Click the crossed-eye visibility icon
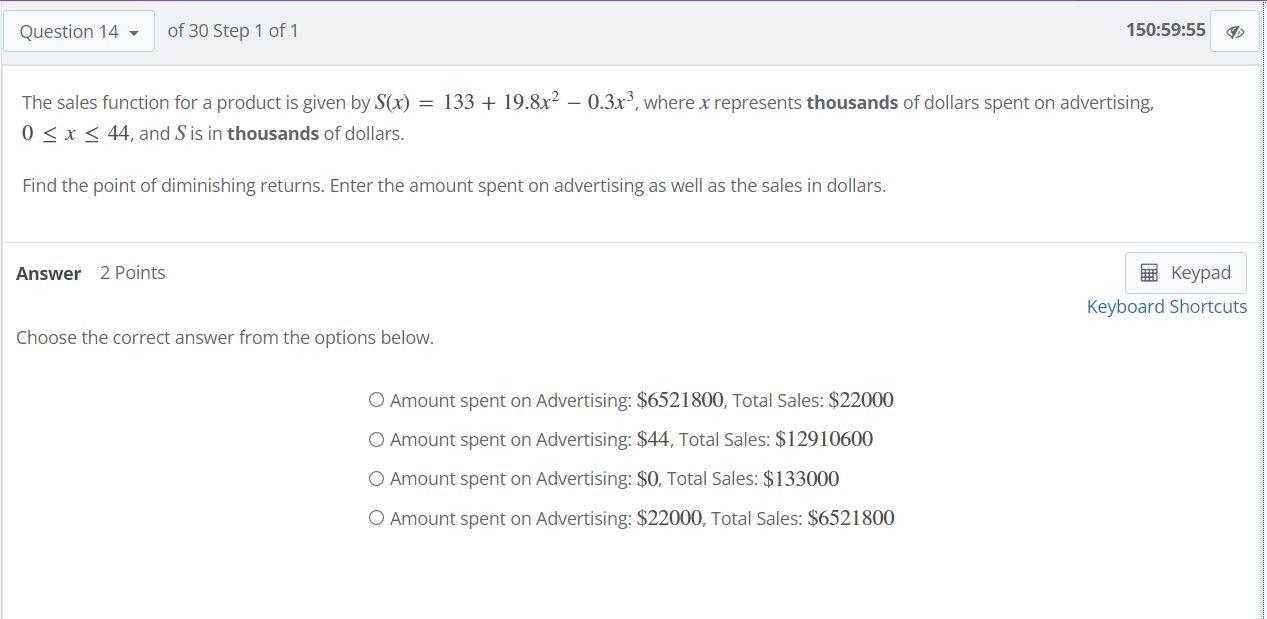Viewport: 1267px width, 619px height. (1235, 31)
